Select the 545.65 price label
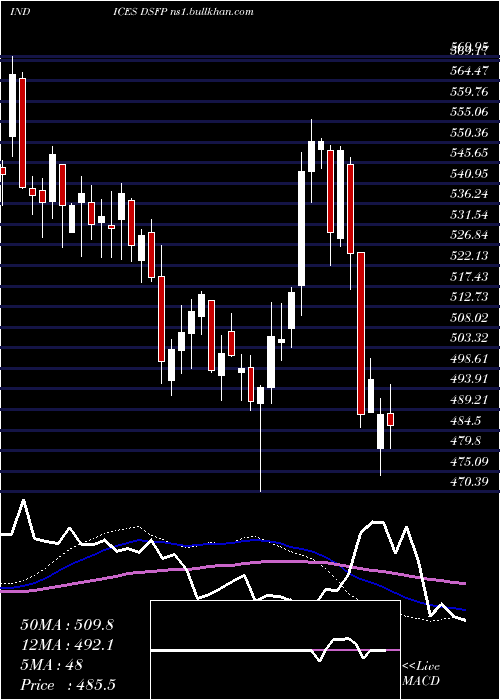 (470, 153)
